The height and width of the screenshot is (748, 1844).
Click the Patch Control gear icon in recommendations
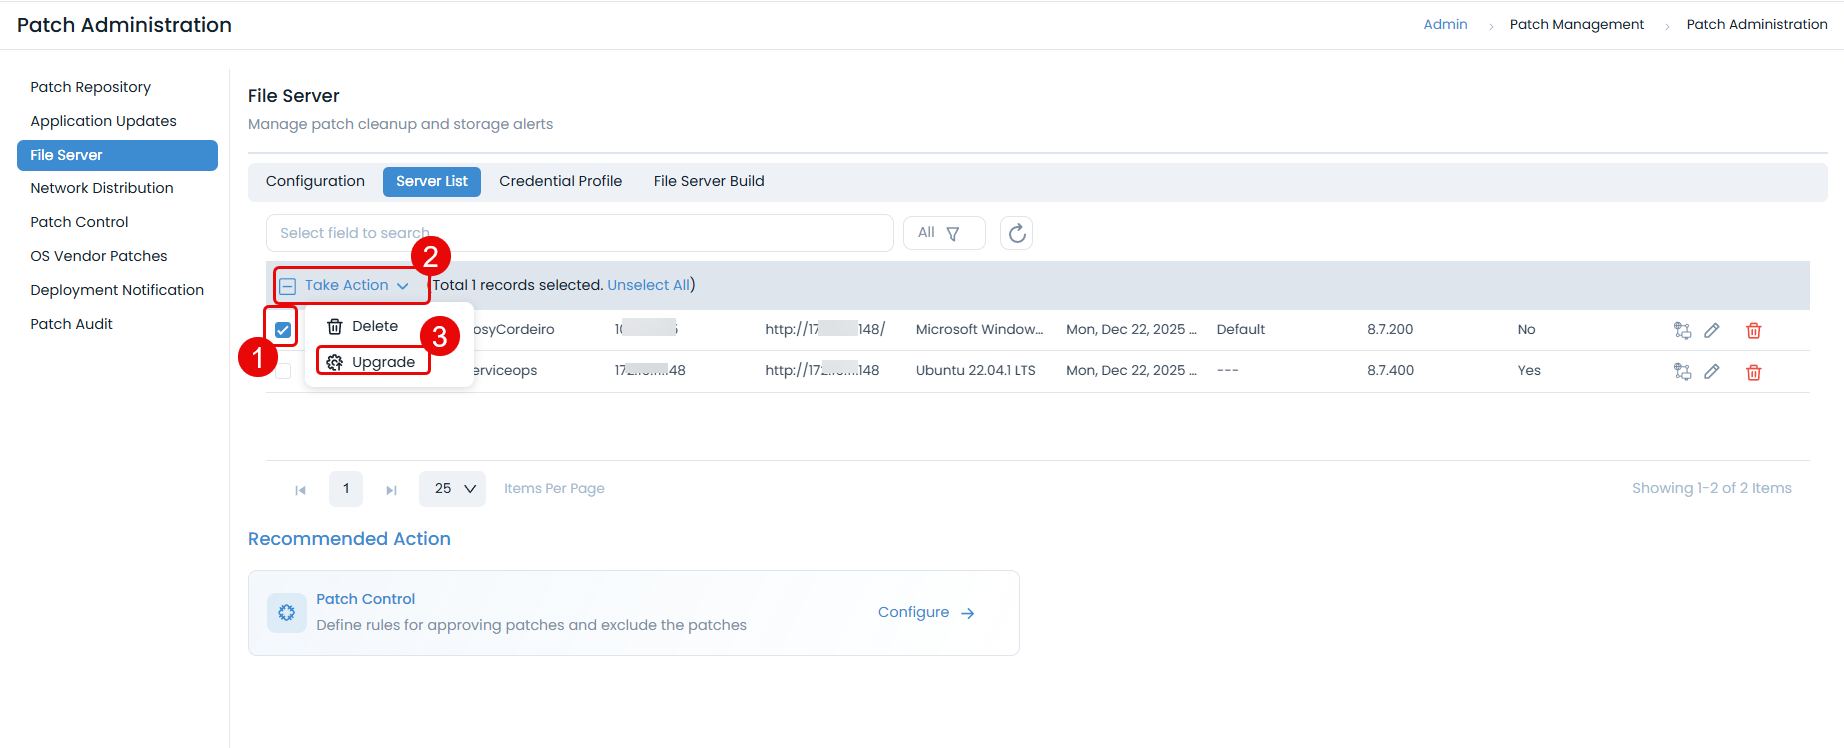(x=287, y=612)
